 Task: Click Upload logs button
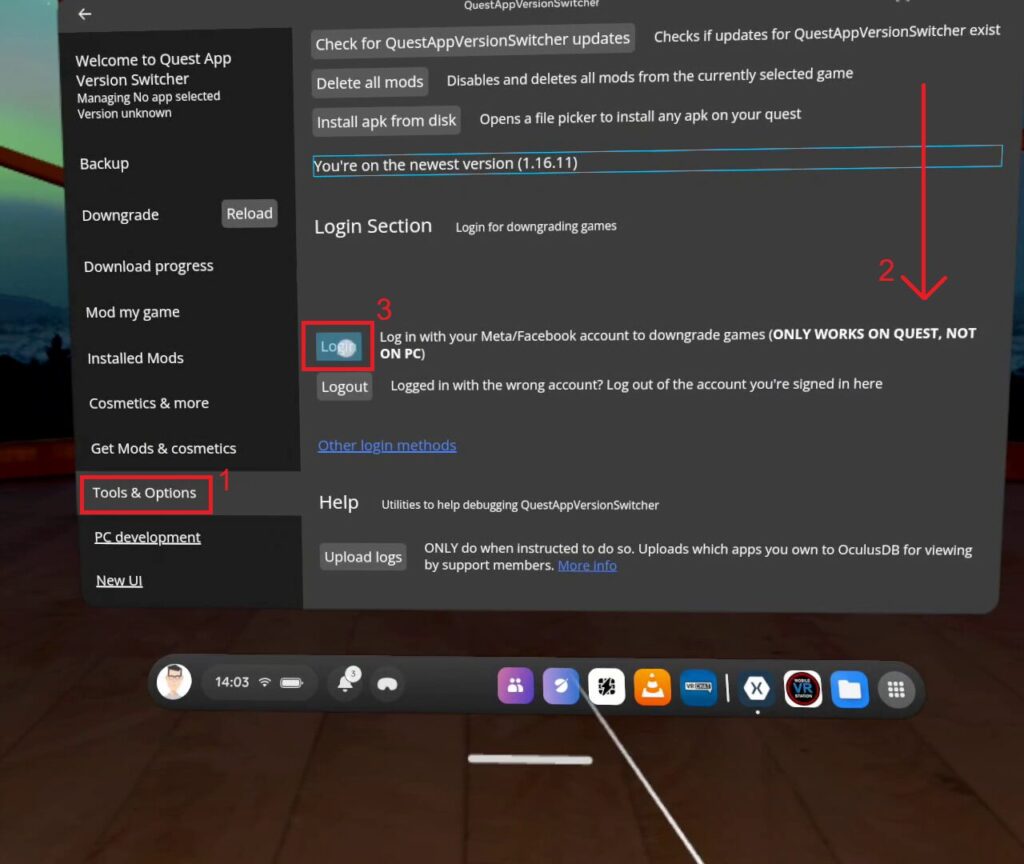click(363, 556)
